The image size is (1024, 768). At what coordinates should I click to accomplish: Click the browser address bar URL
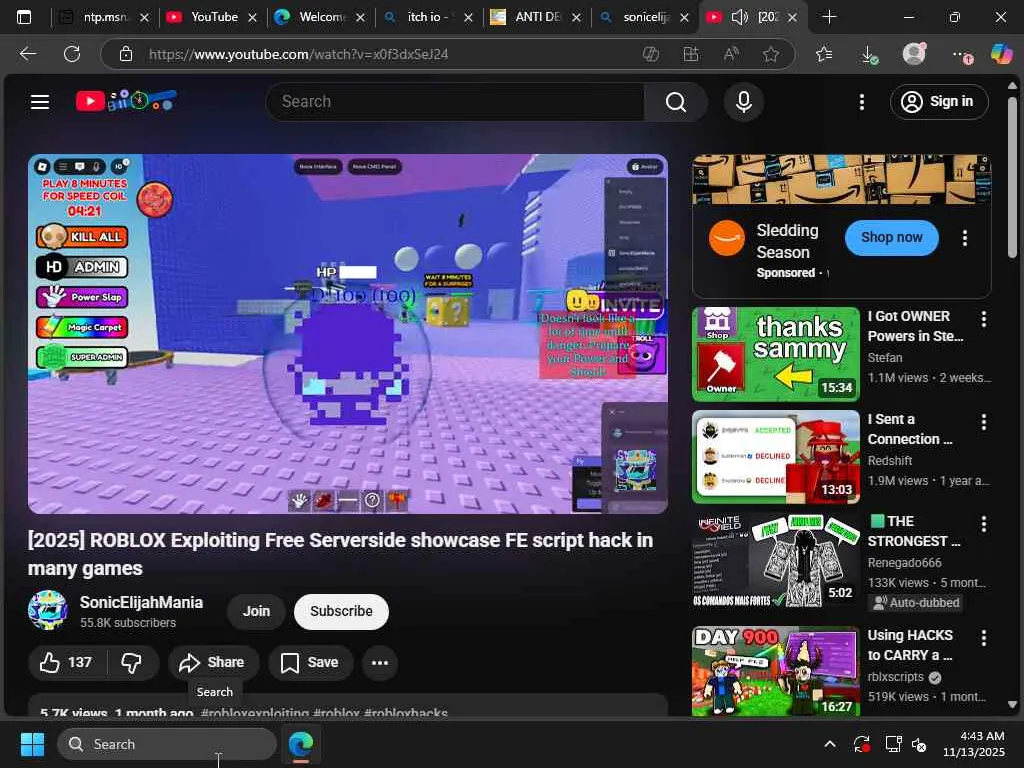(x=298, y=54)
